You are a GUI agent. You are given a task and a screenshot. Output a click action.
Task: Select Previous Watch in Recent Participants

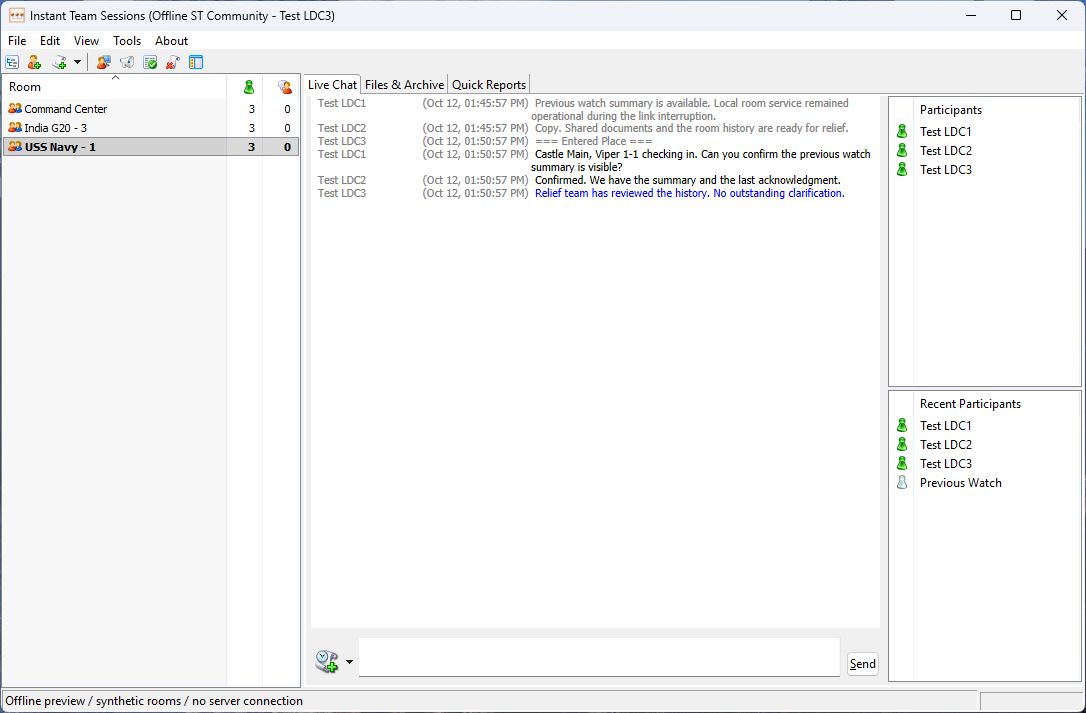click(961, 483)
